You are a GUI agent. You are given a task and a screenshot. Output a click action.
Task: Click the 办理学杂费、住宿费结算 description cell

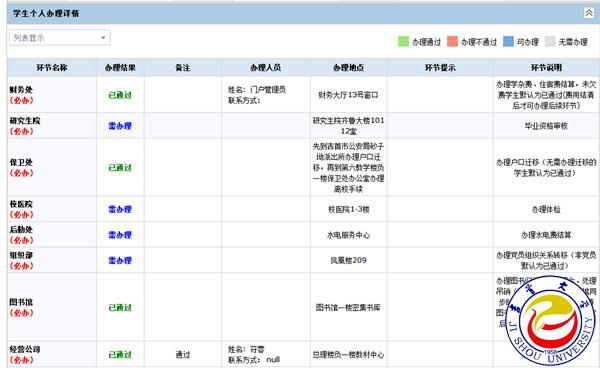[x=546, y=95]
